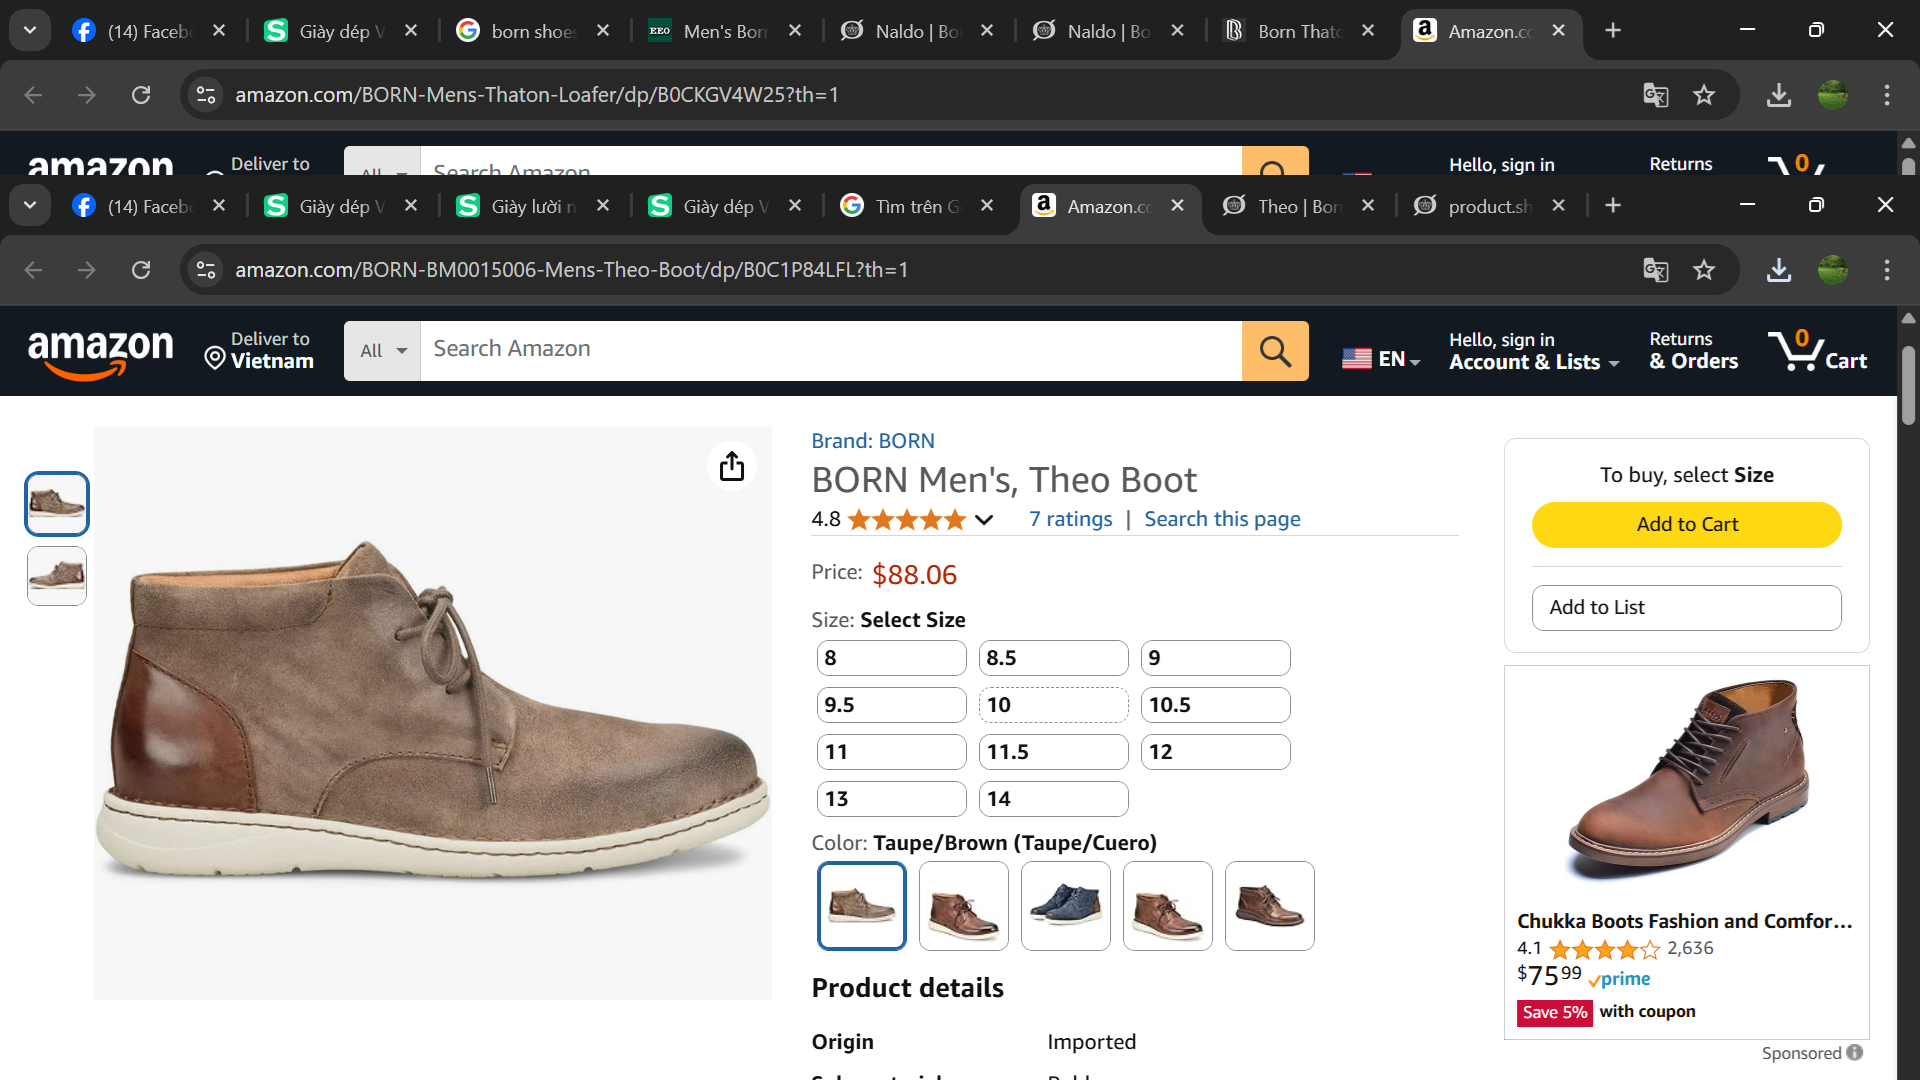Click the share icon on product image

732,466
